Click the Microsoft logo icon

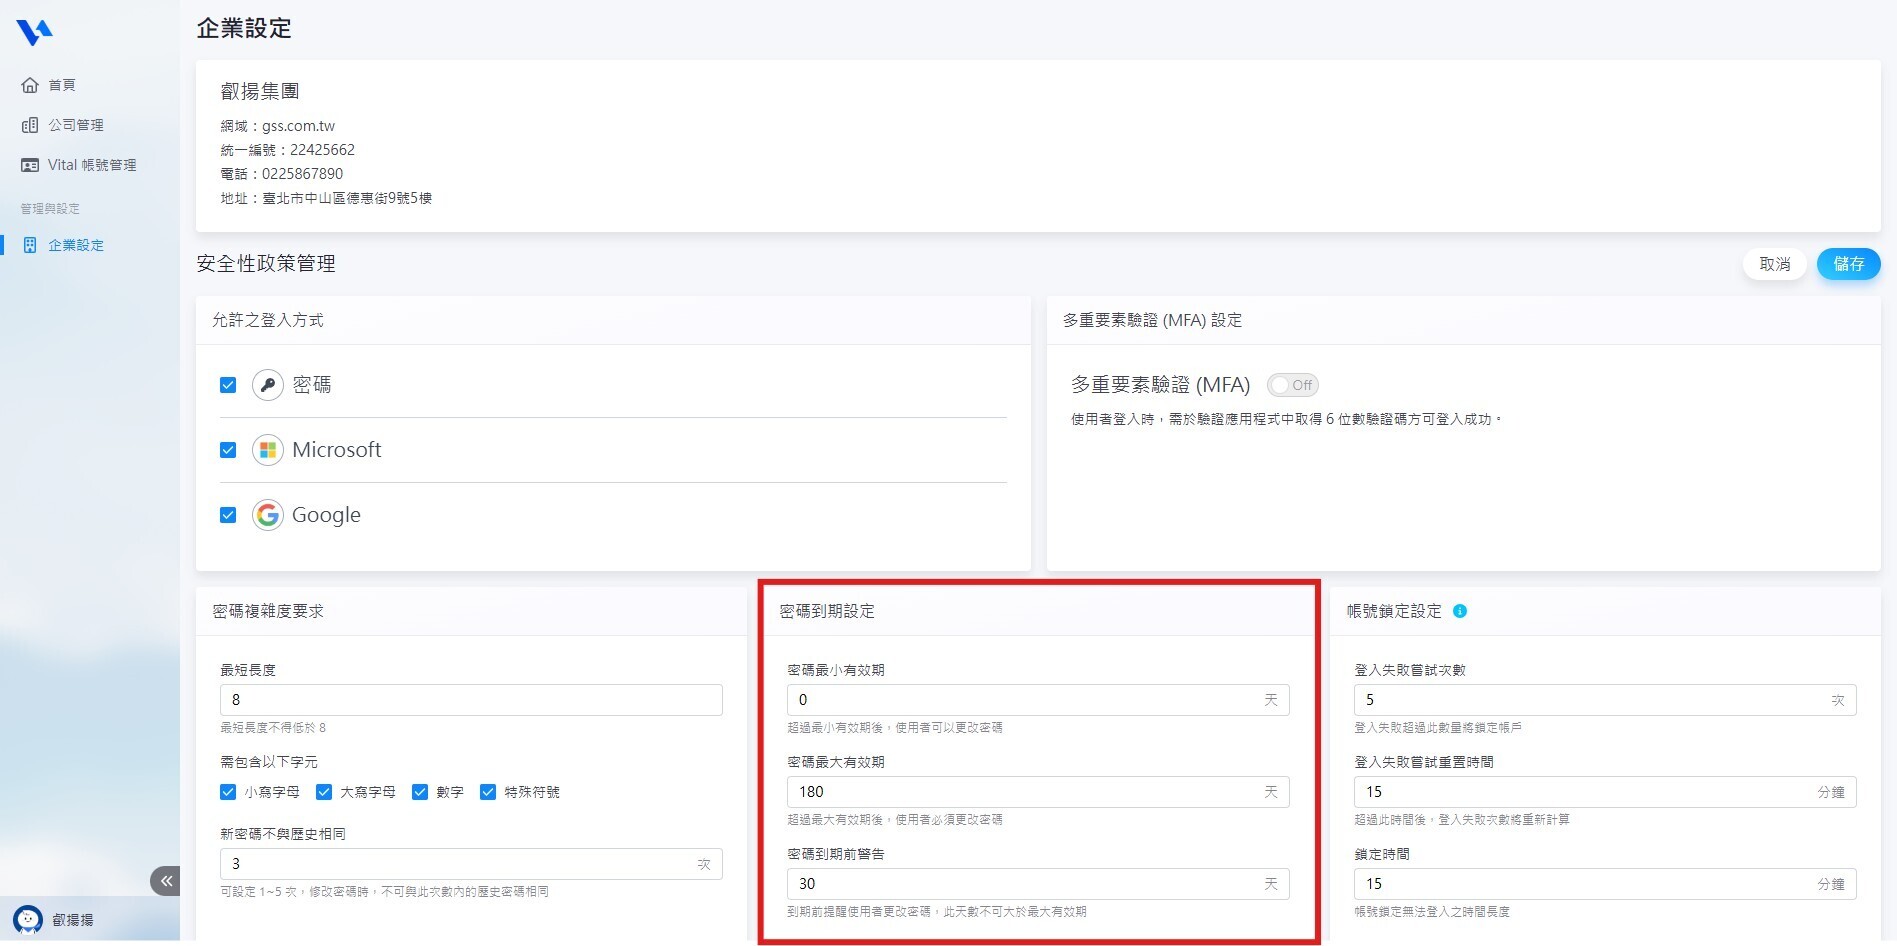[267, 449]
